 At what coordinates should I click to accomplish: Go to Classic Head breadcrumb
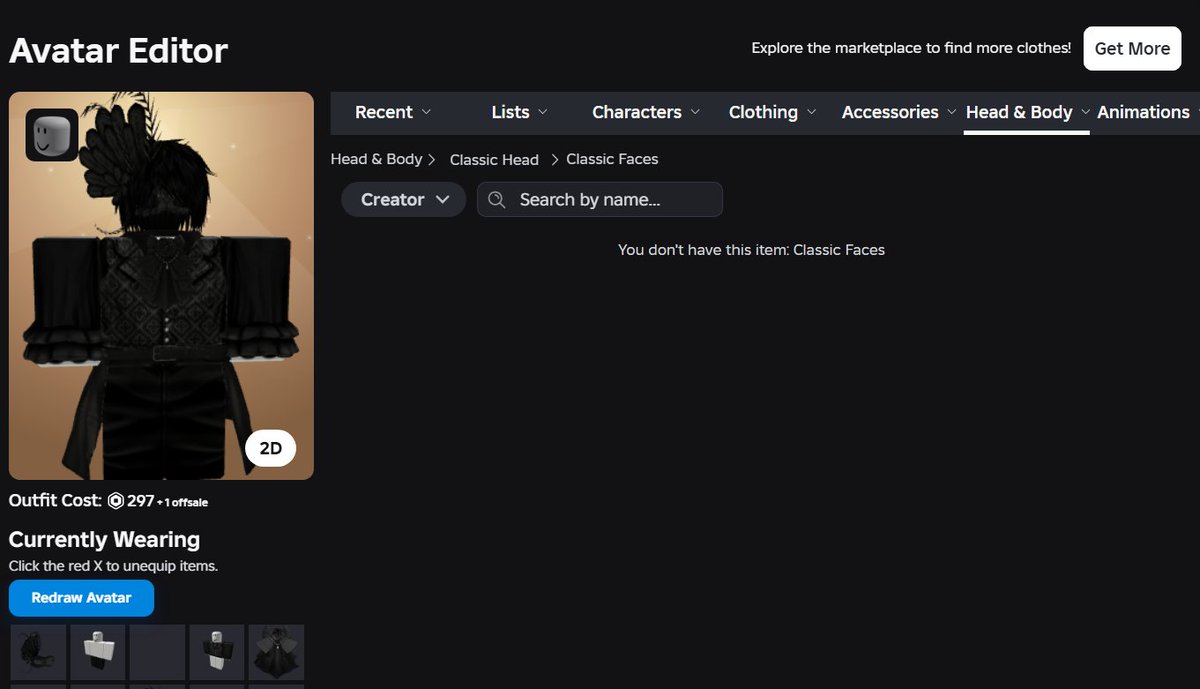(x=494, y=160)
